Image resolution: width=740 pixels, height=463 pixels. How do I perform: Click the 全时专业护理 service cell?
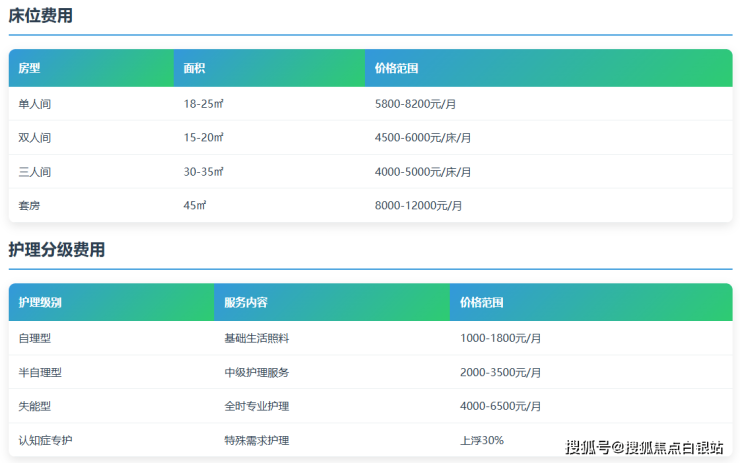tap(256, 406)
